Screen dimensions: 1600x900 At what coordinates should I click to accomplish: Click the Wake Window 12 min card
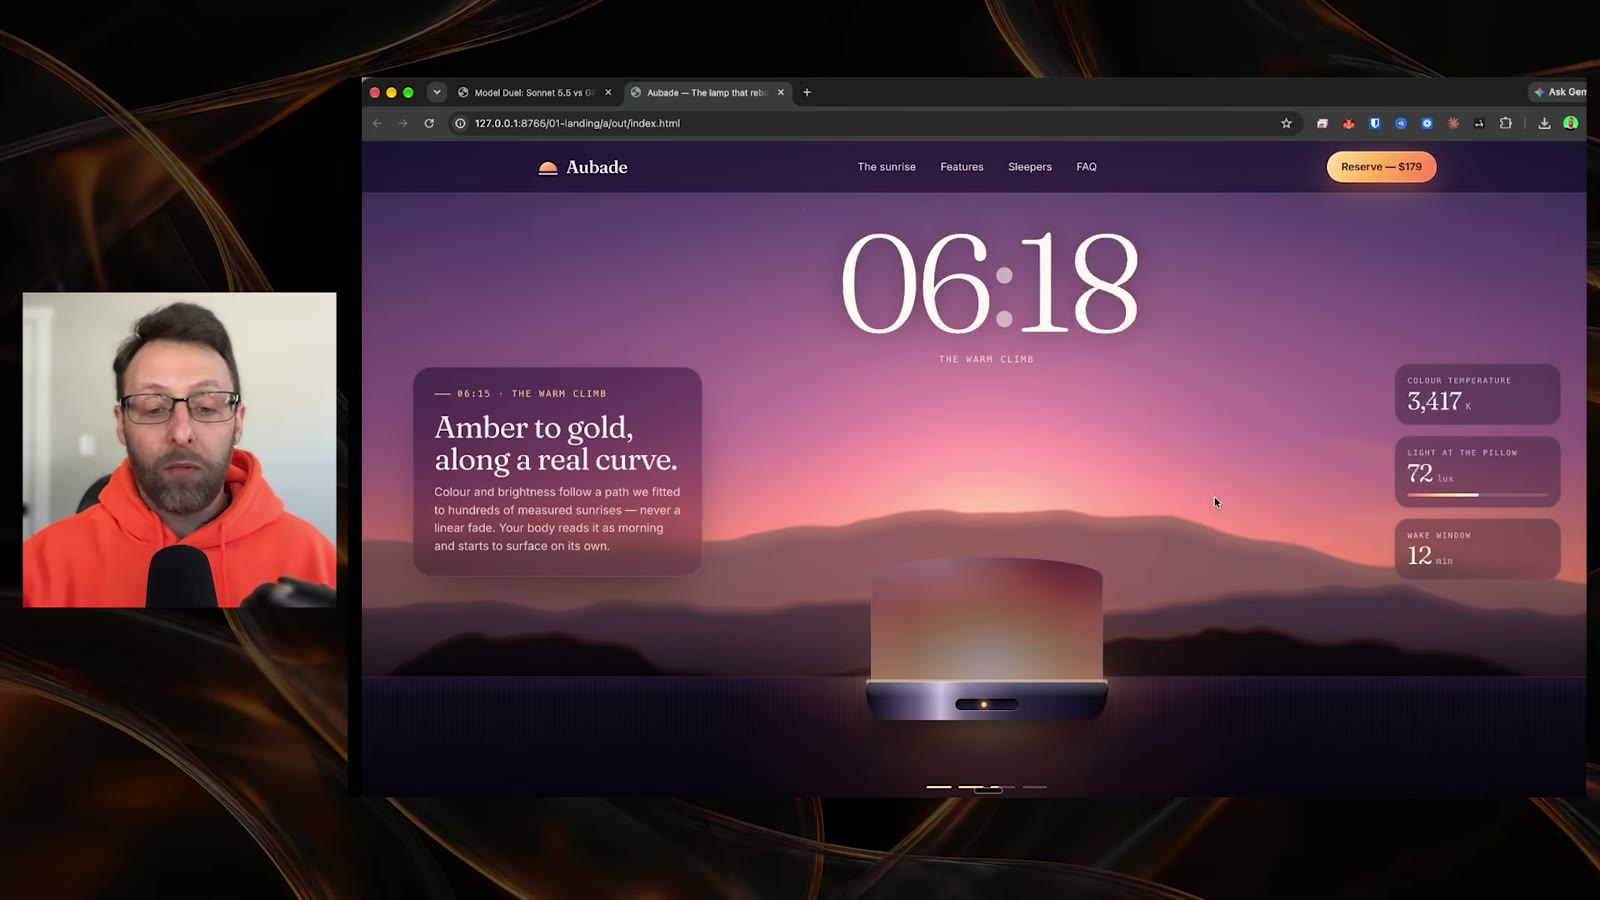click(1477, 548)
